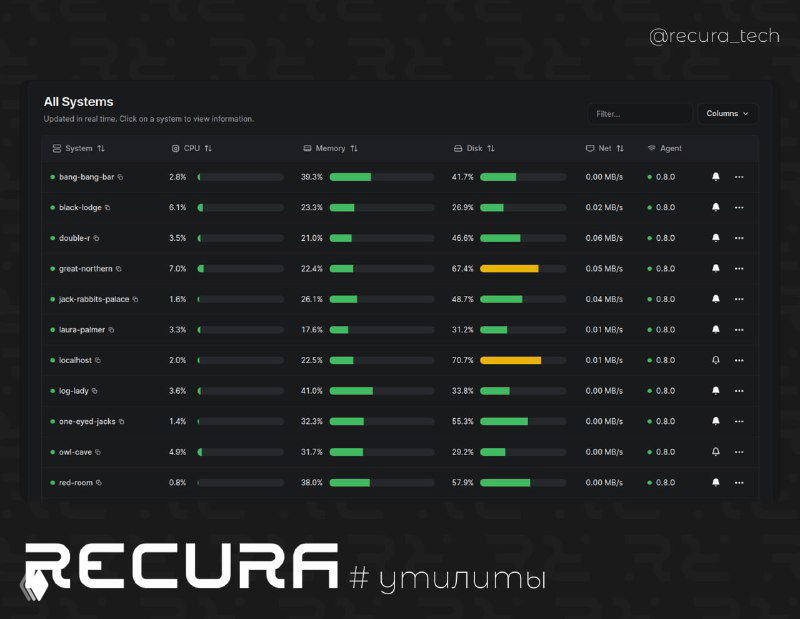Click copy icon beside great-northern
Viewport: 800px width, 619px height.
(x=118, y=269)
